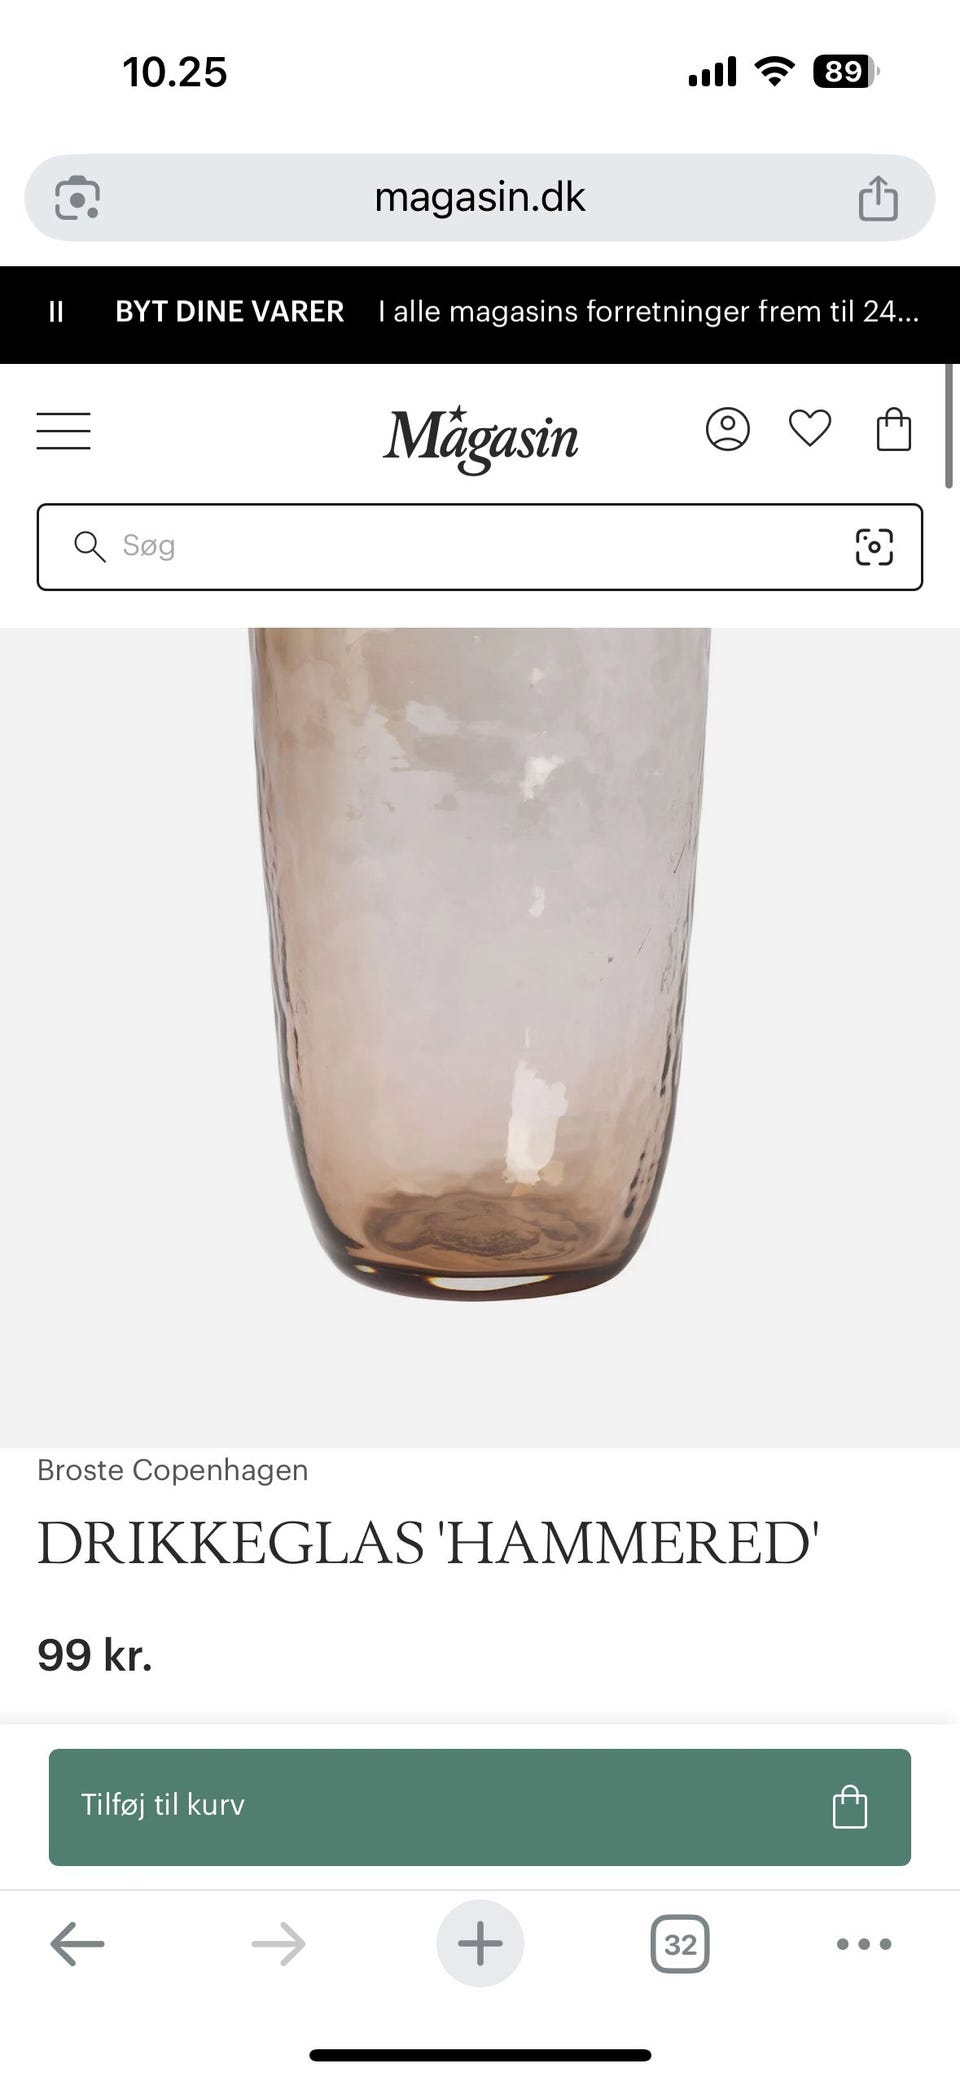Tap the visual search camera icon in the search field
The width and height of the screenshot is (960, 2081).
pos(874,547)
